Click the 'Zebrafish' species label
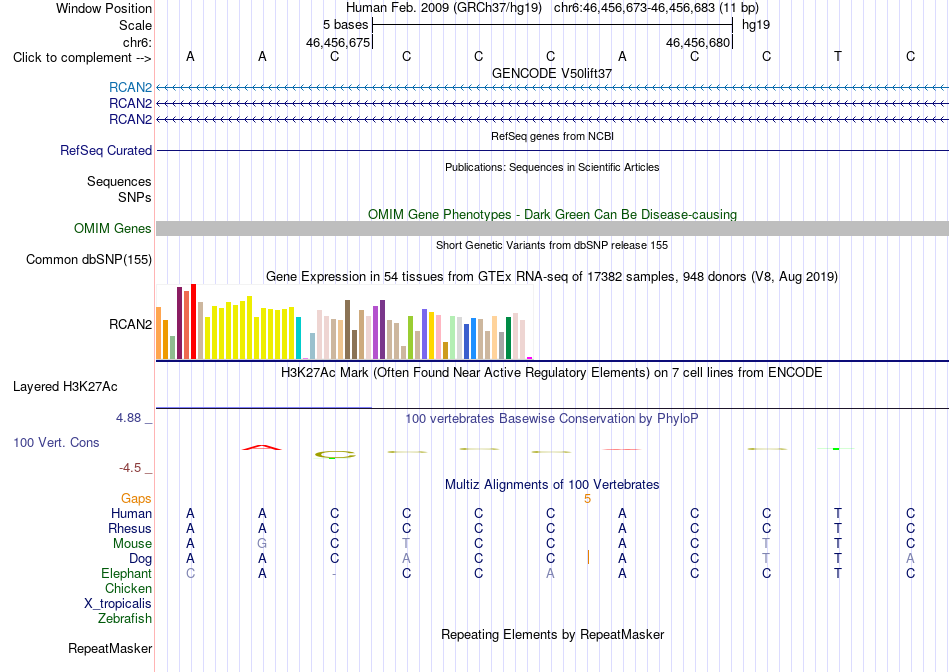Viewport: 950px width, 672px height. click(x=125, y=619)
